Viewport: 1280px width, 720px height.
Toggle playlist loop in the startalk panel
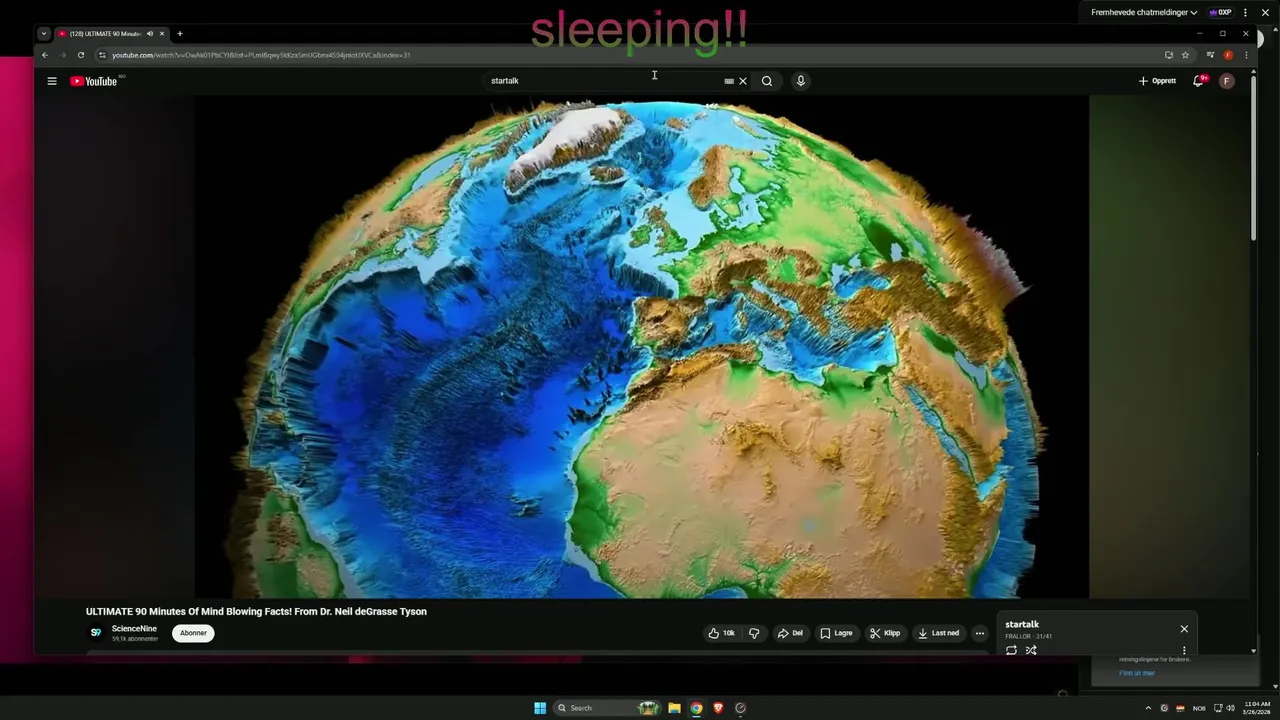pos(1011,650)
